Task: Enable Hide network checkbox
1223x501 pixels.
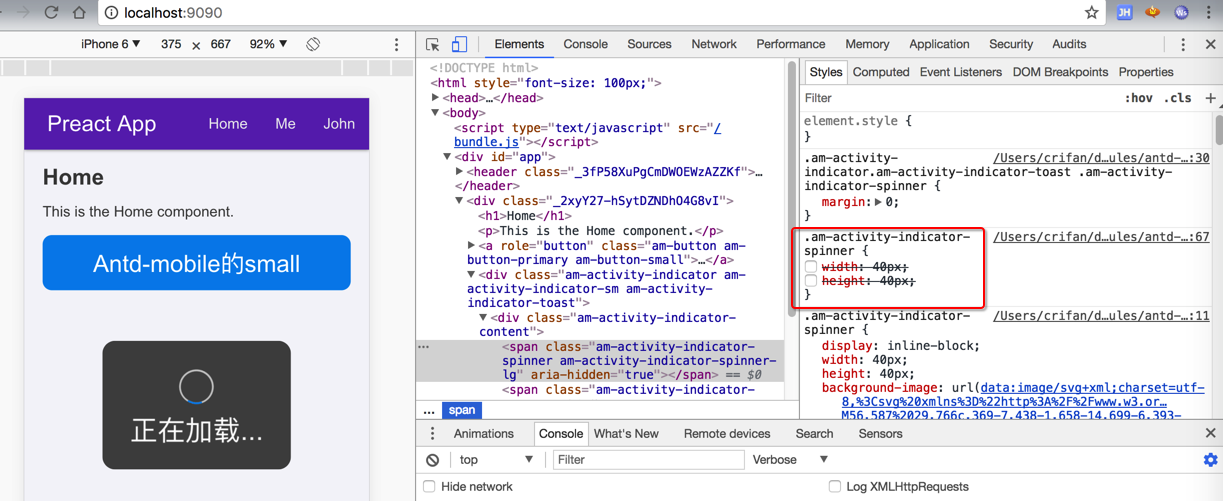Action: [x=429, y=487]
